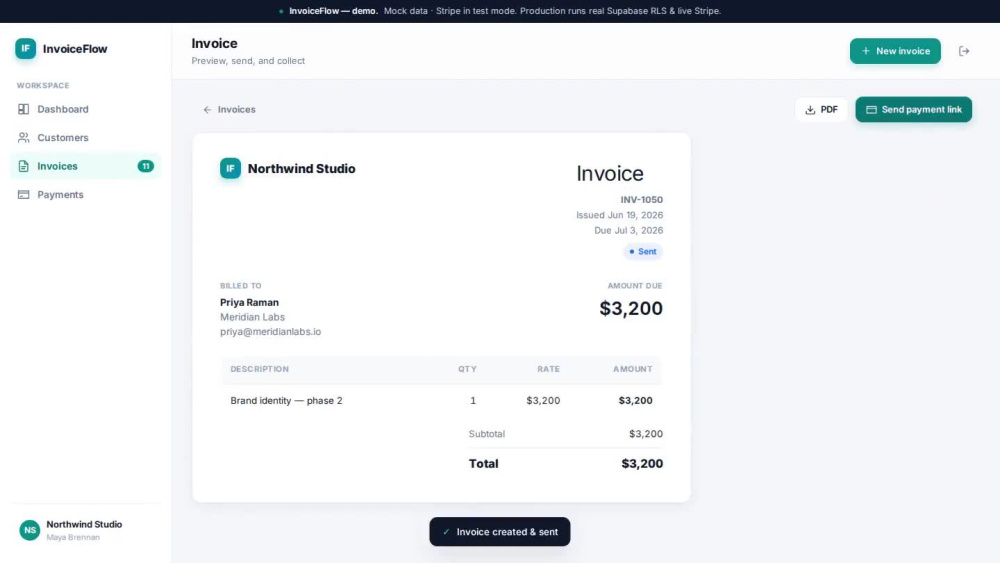Click the DESCRIPTION column header

(x=260, y=369)
